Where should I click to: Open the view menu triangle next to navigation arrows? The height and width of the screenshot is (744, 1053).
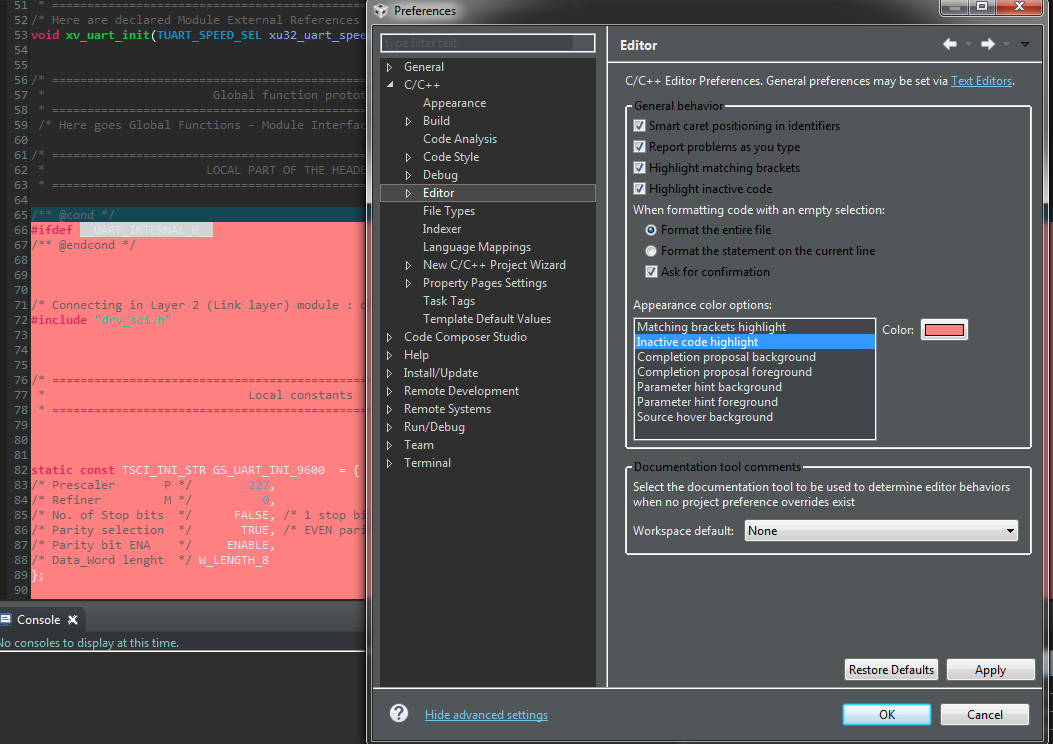tap(1025, 44)
